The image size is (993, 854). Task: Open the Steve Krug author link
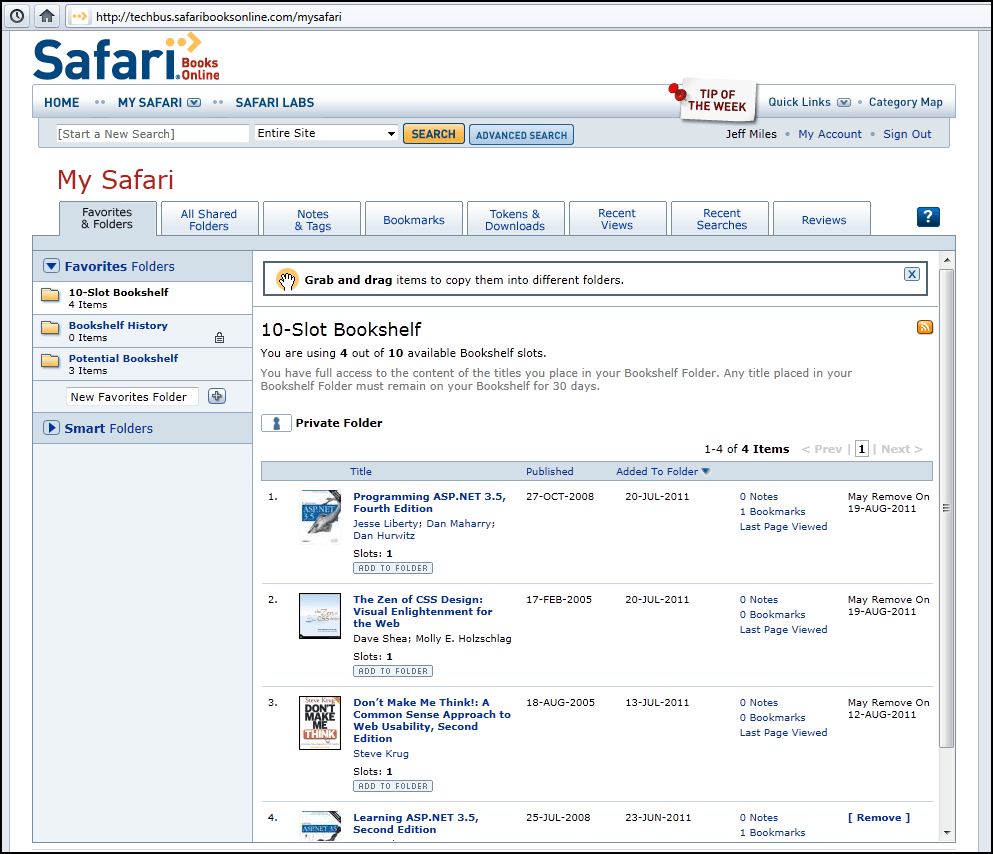pos(381,753)
